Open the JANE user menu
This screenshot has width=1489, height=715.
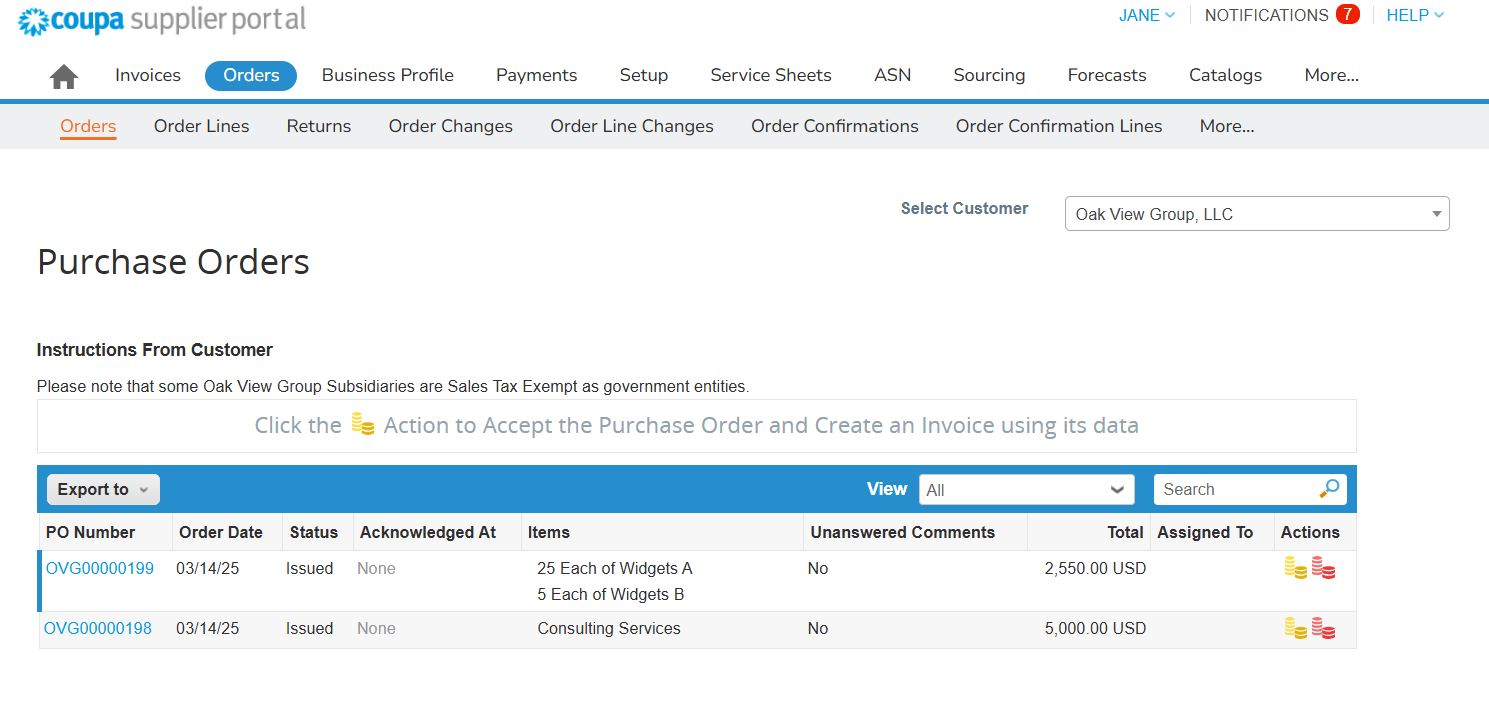click(x=1147, y=15)
